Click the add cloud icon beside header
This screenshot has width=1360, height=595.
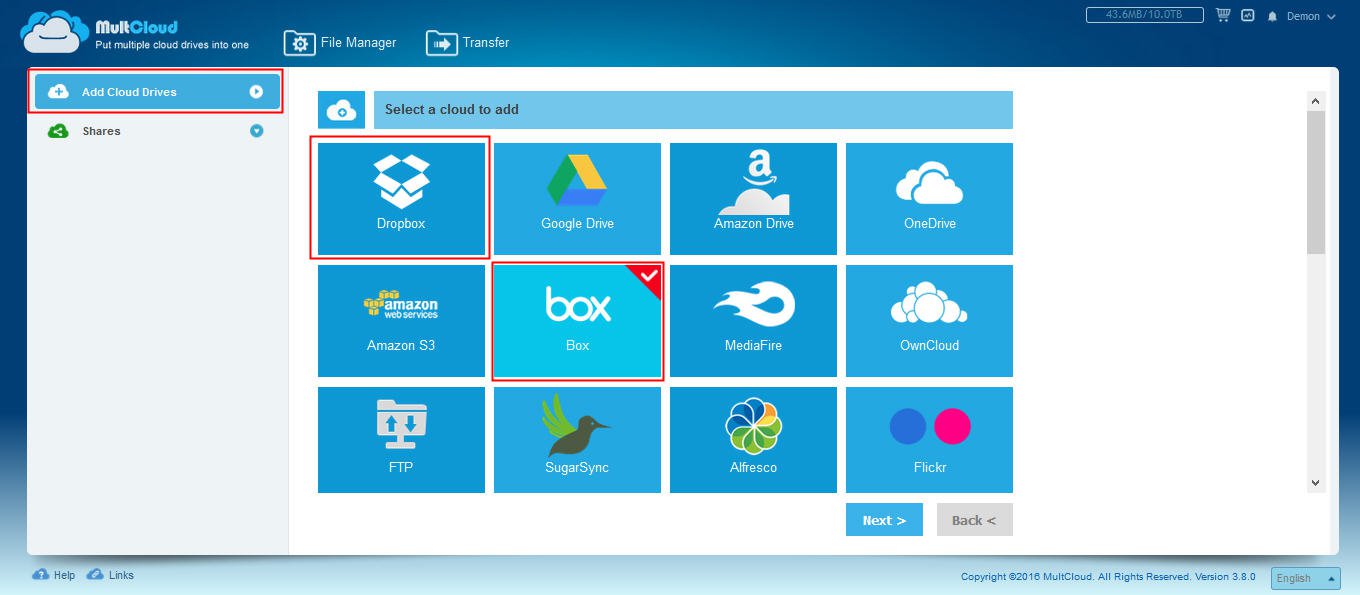(341, 110)
